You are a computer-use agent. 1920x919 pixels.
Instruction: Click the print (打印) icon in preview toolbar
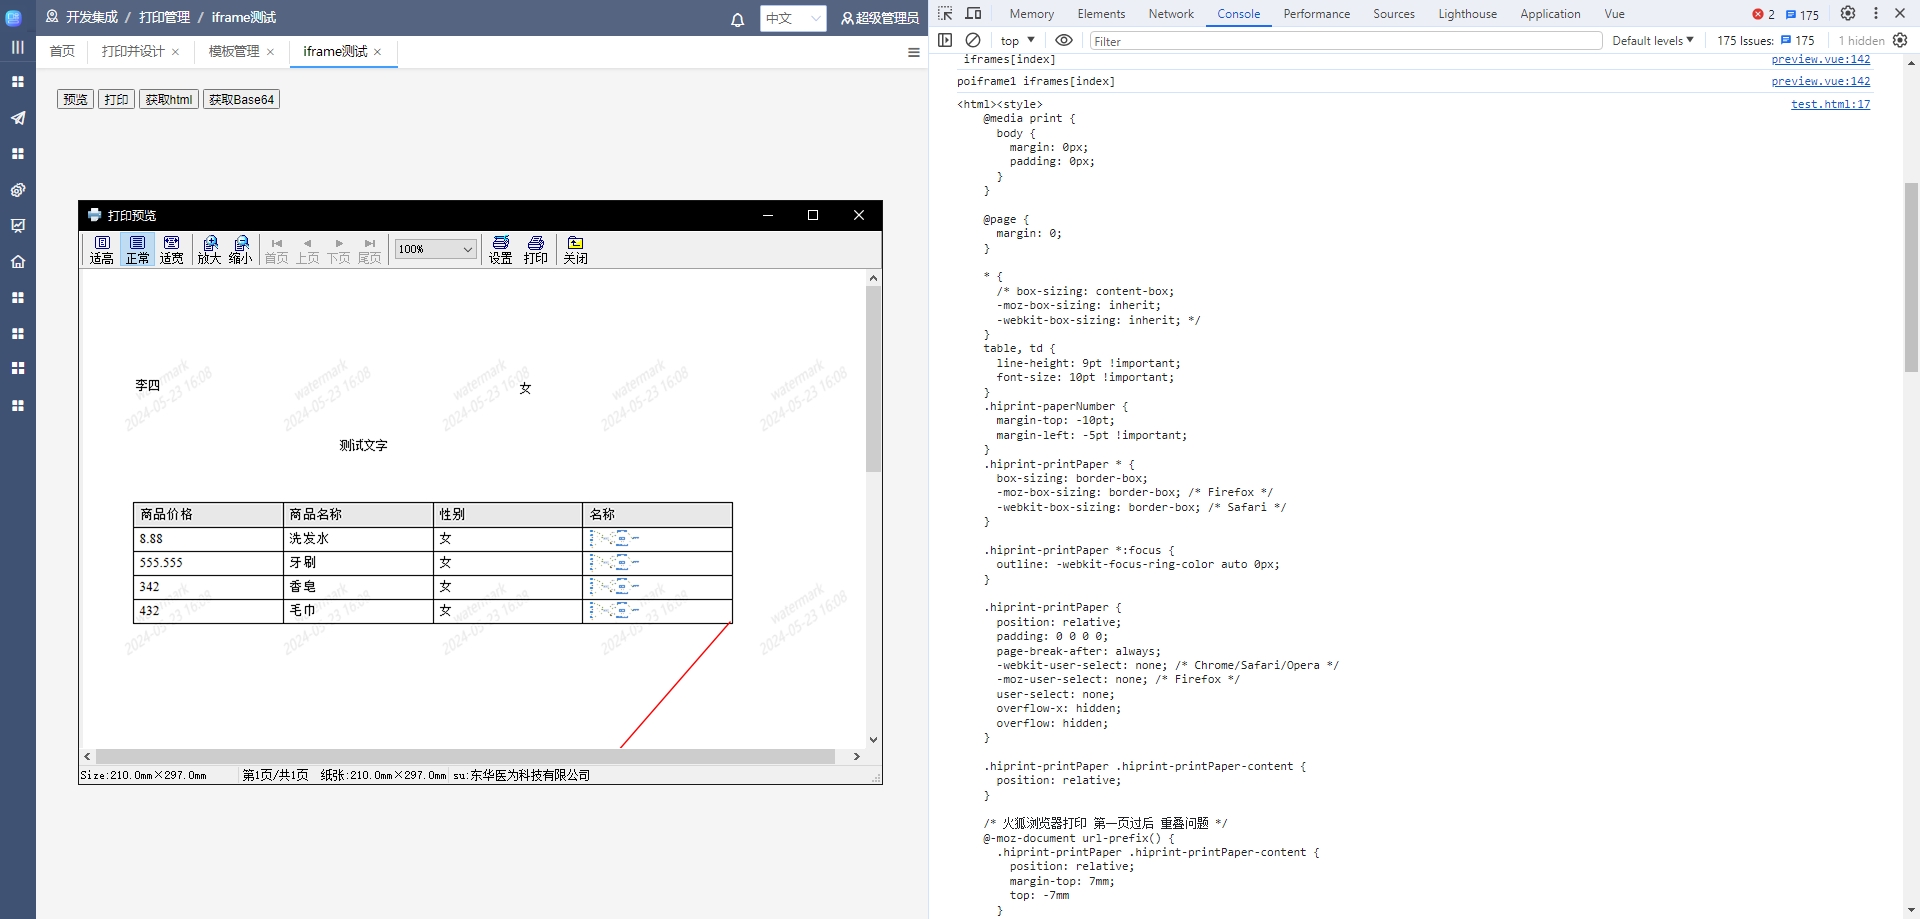pos(536,249)
